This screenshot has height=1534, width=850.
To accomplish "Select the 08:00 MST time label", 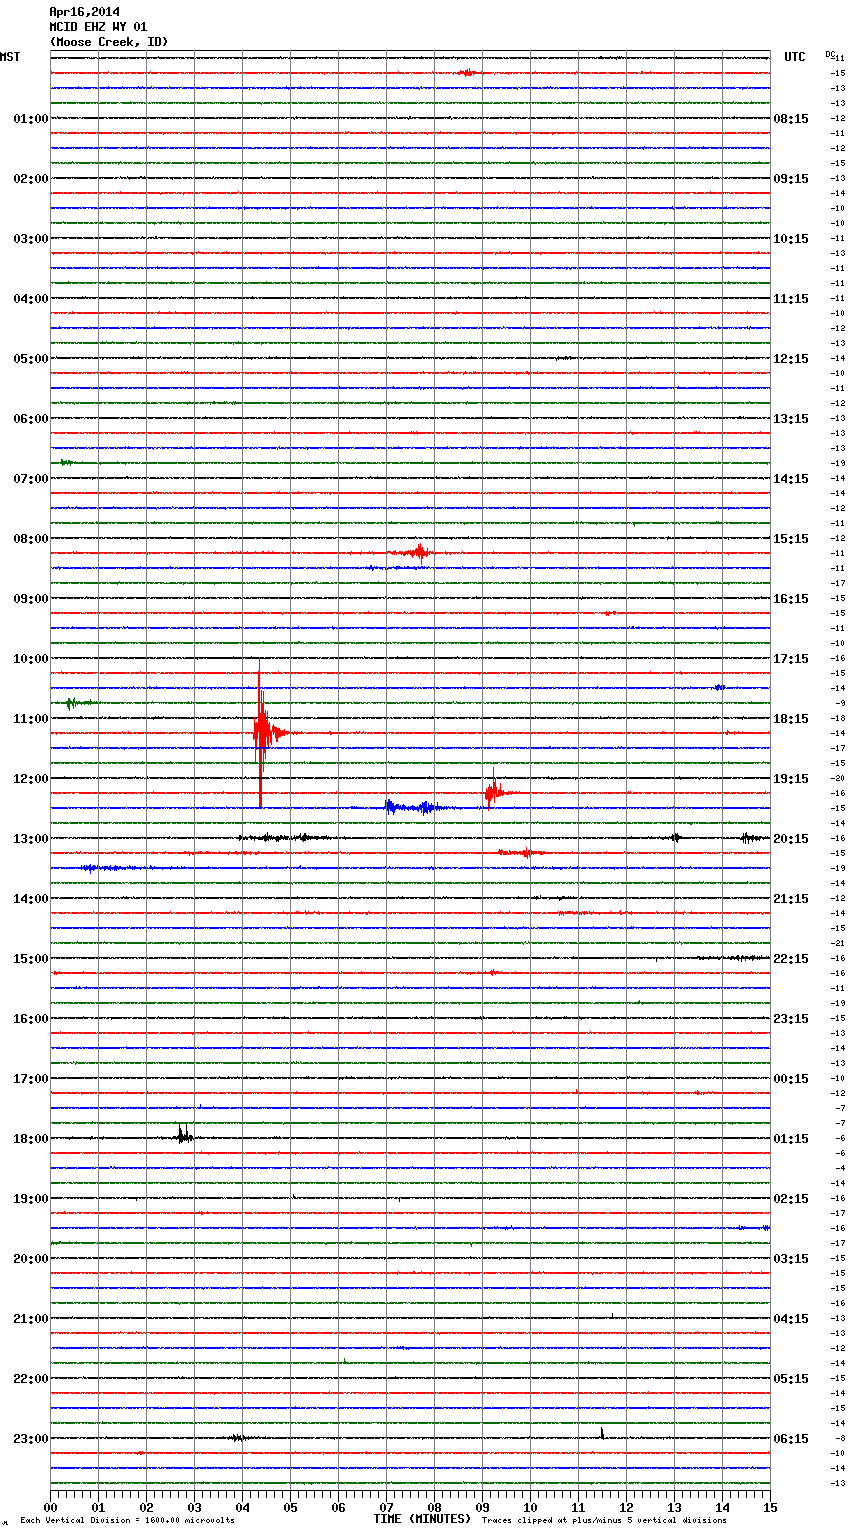I will [30, 539].
